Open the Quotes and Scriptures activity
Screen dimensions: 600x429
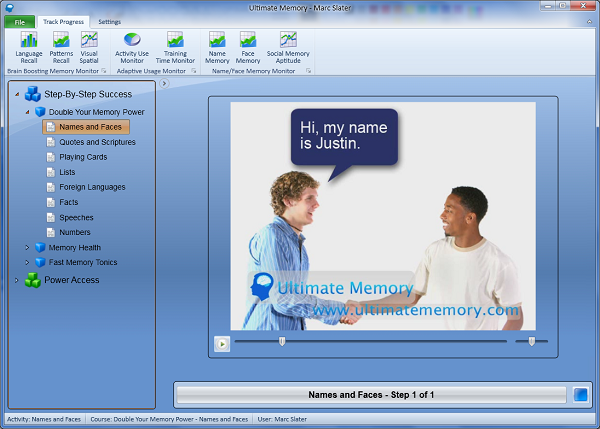click(x=91, y=142)
